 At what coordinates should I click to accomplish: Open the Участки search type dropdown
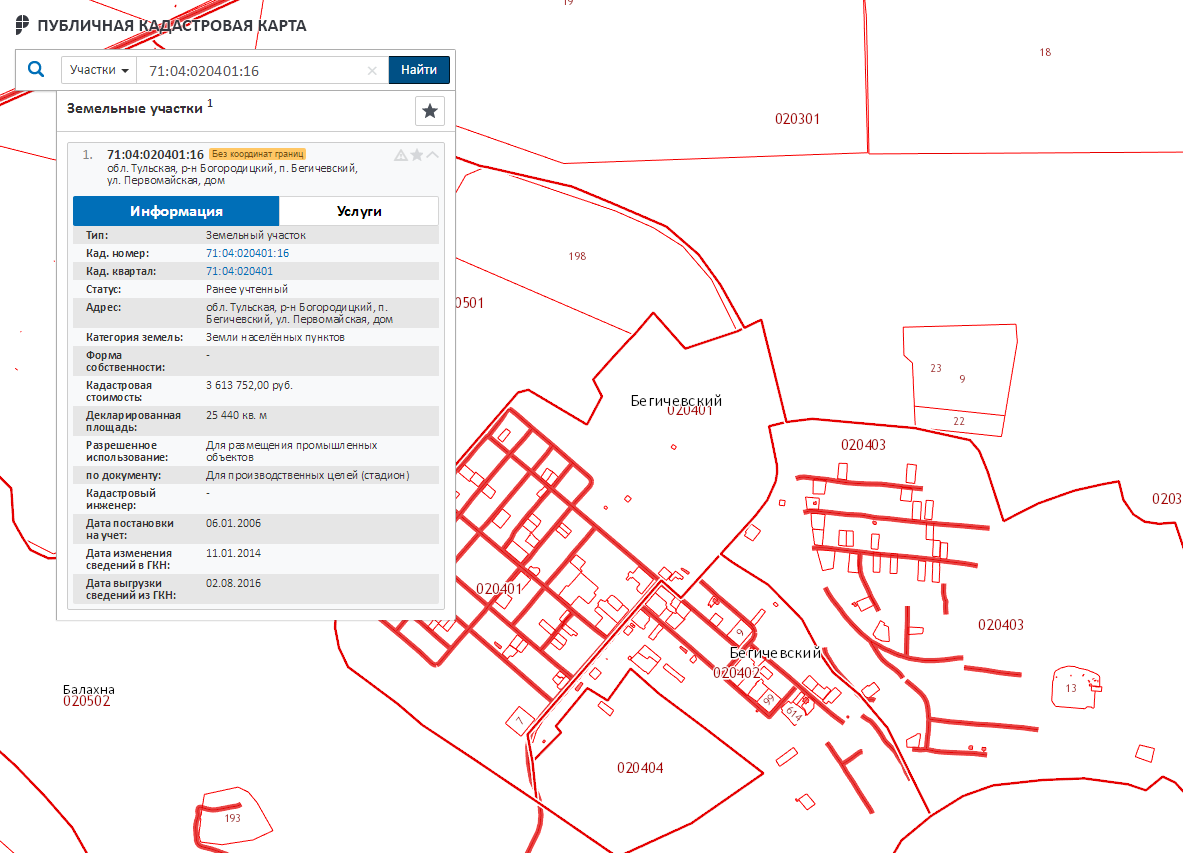(99, 70)
